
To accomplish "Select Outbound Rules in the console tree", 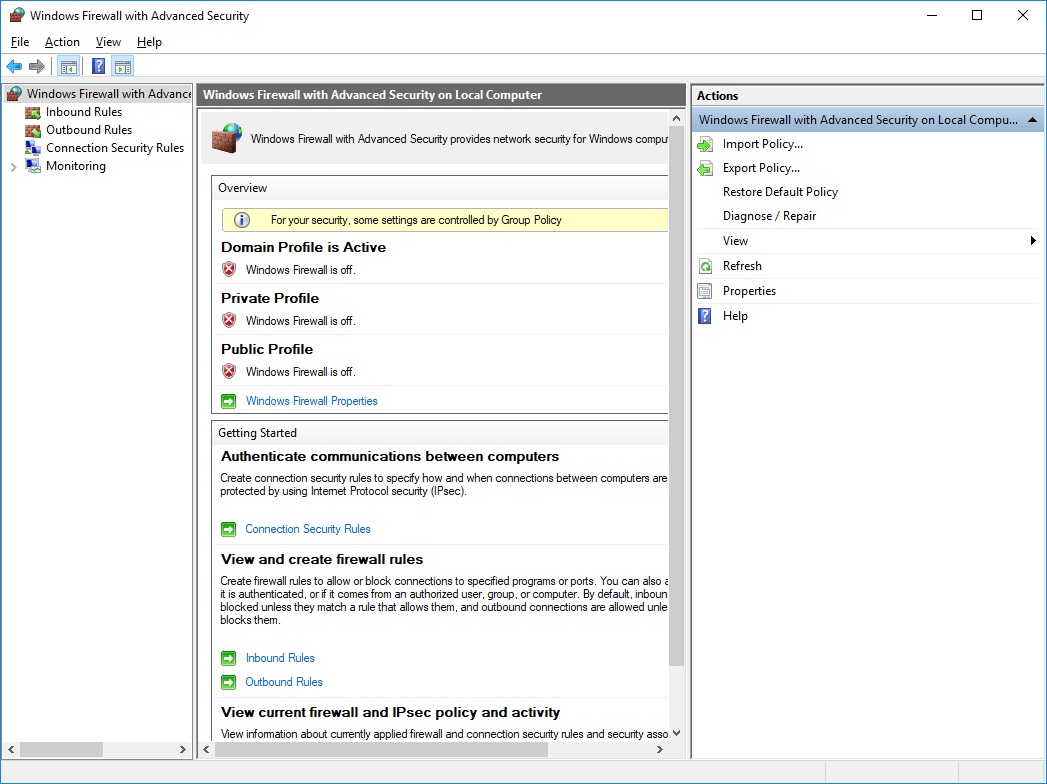I will [89, 130].
